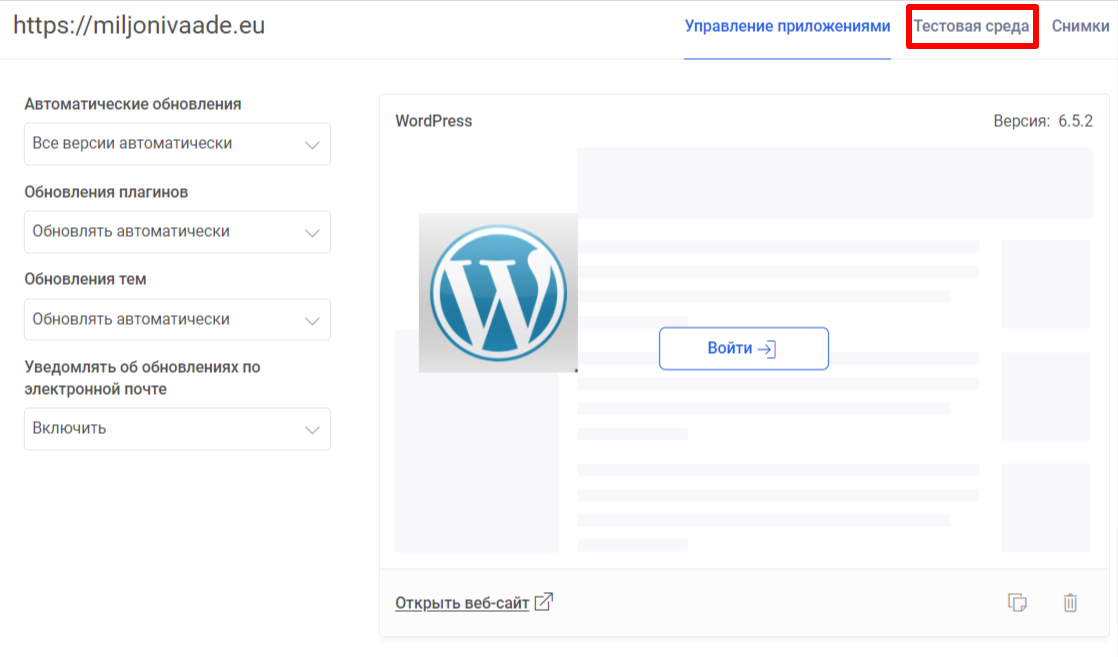Open the Снимки tab

click(x=1080, y=27)
